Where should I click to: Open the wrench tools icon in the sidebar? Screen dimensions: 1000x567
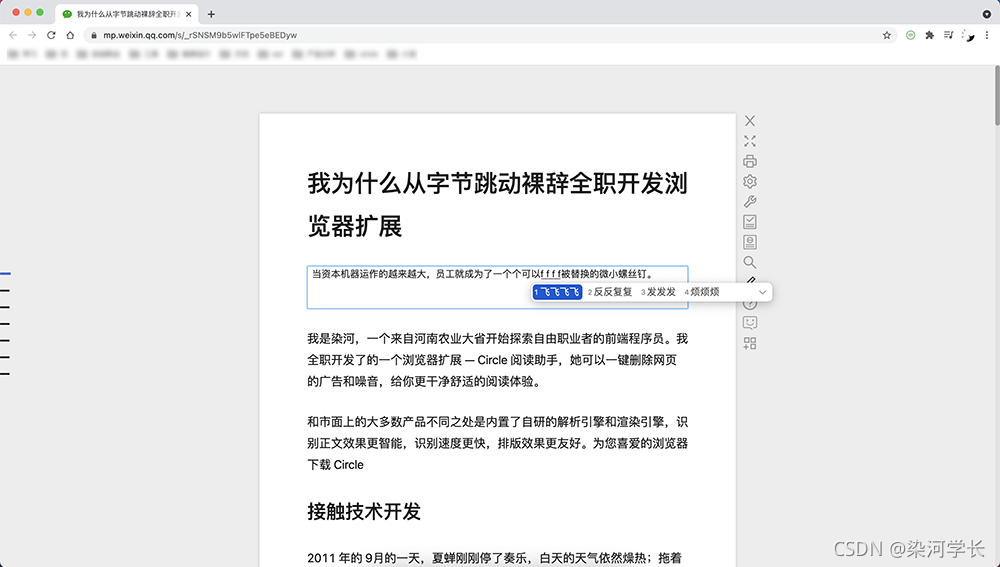coord(750,202)
